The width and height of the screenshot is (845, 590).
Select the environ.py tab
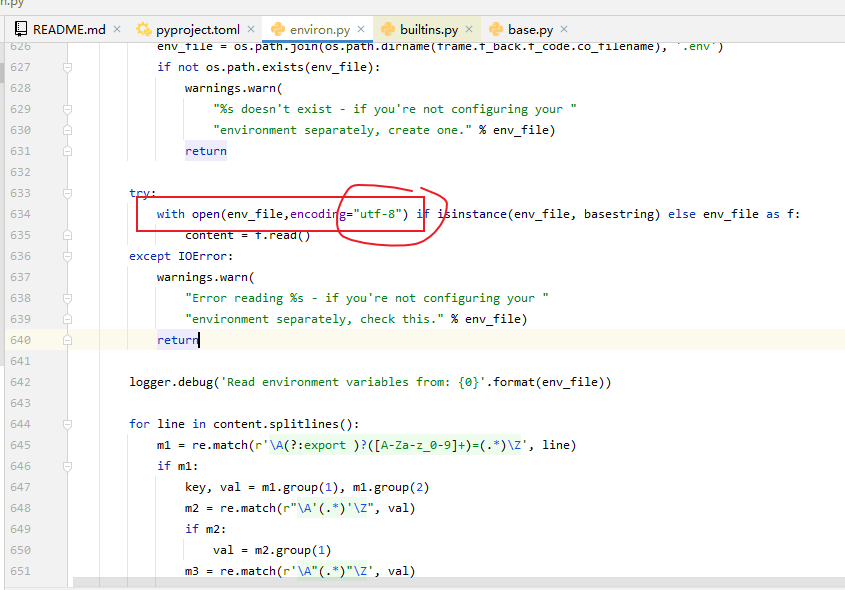318,29
